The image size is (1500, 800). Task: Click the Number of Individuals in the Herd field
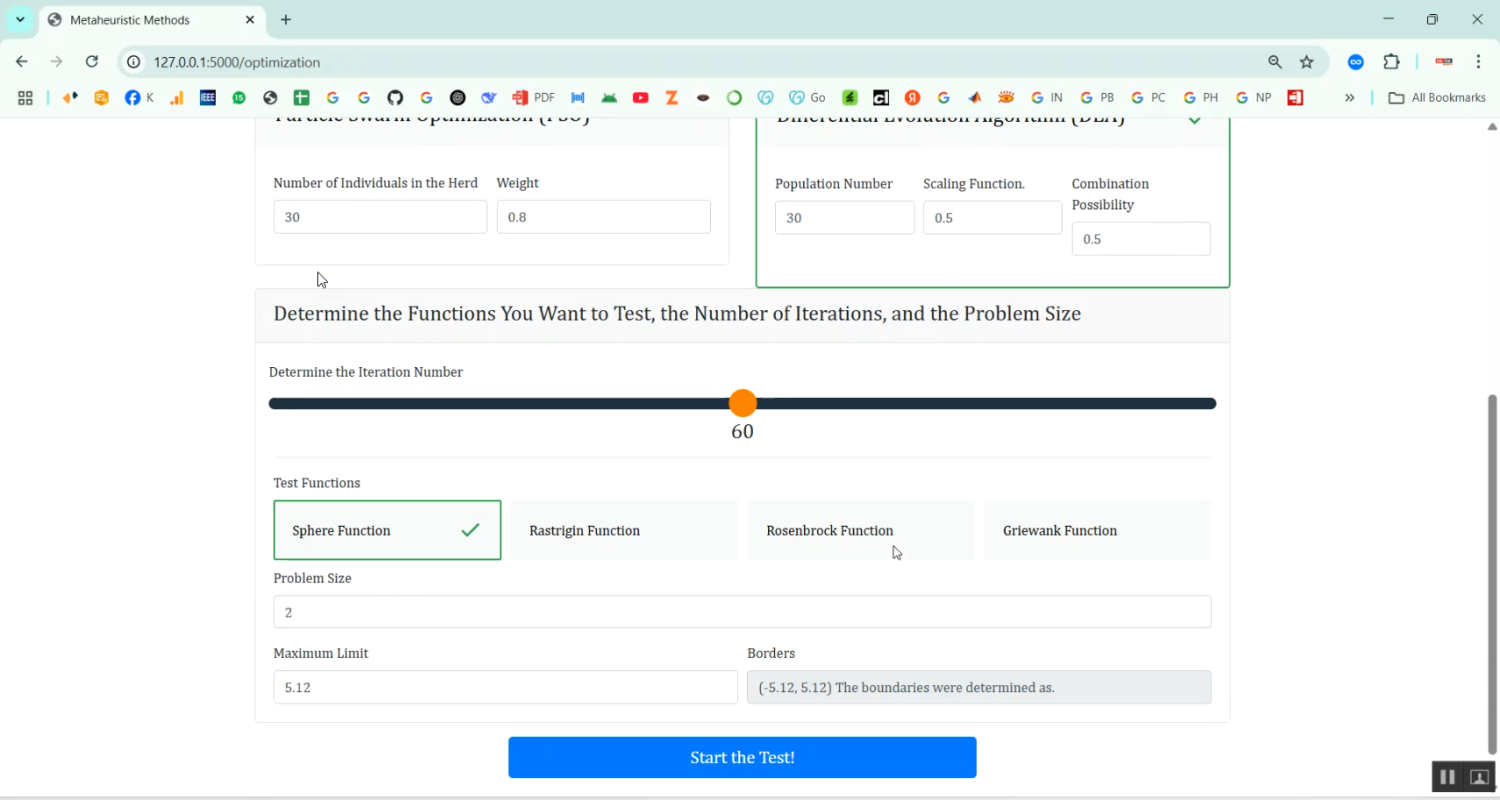tap(380, 217)
